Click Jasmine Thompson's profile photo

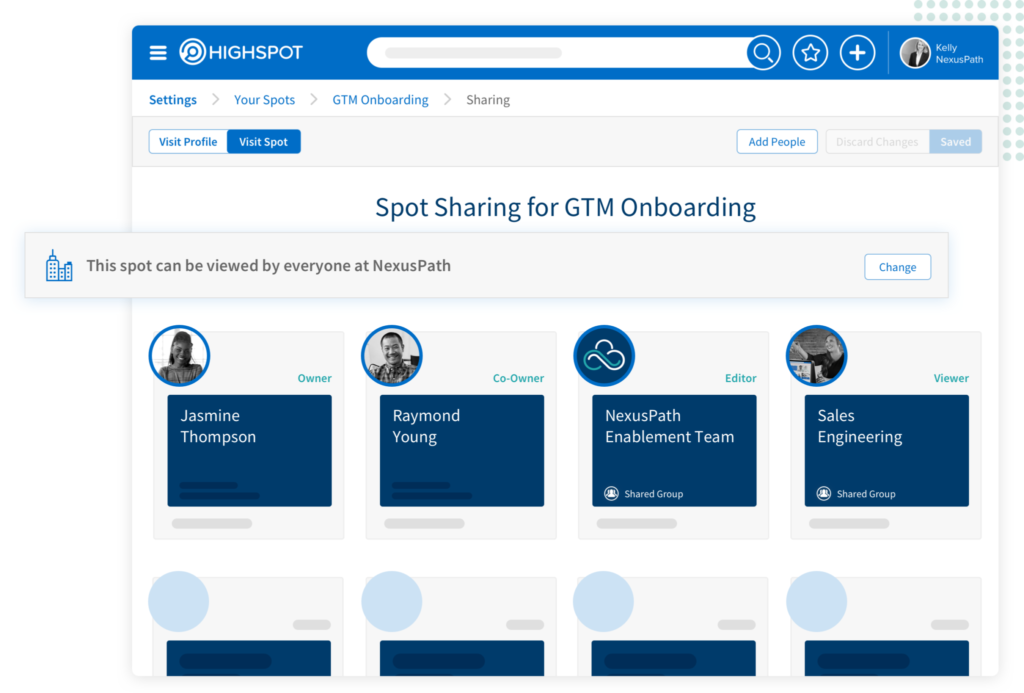tap(179, 356)
